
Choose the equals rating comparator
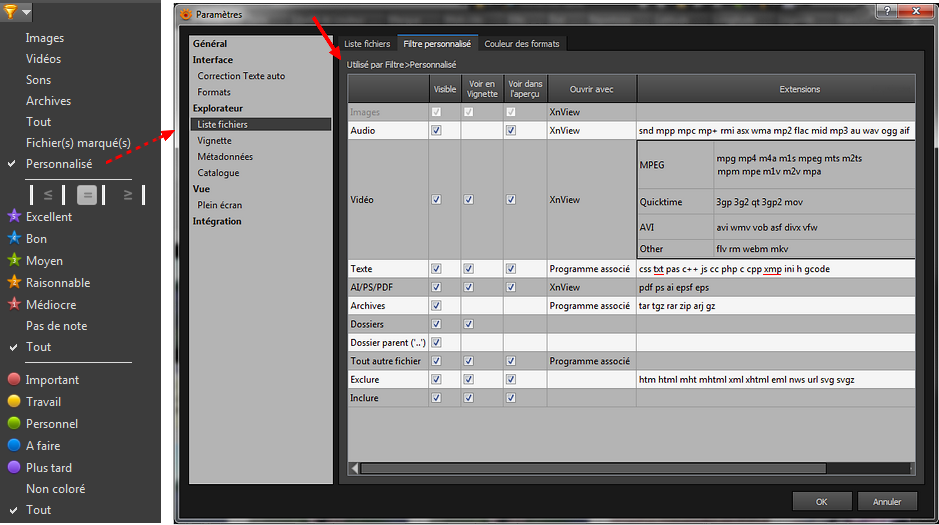pyautogui.click(x=87, y=195)
